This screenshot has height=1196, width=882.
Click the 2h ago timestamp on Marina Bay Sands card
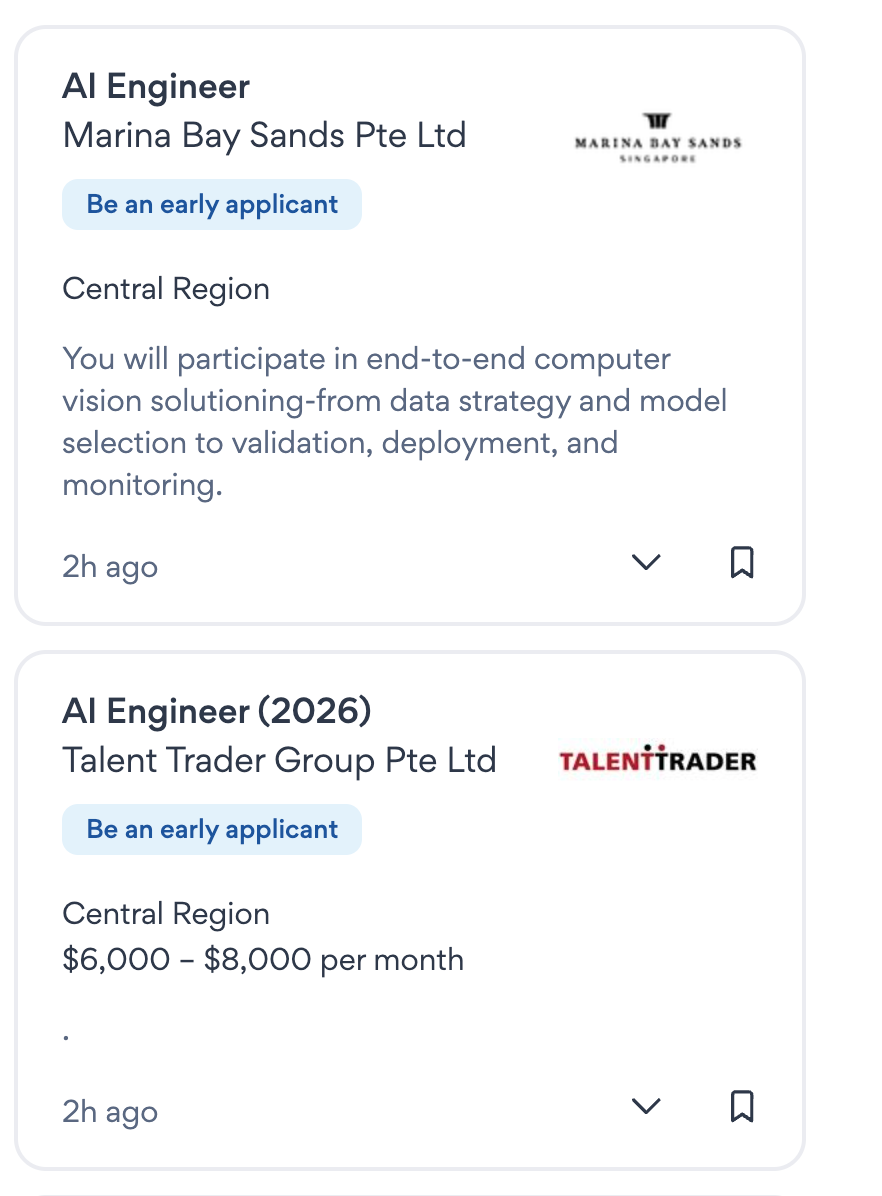pos(110,567)
